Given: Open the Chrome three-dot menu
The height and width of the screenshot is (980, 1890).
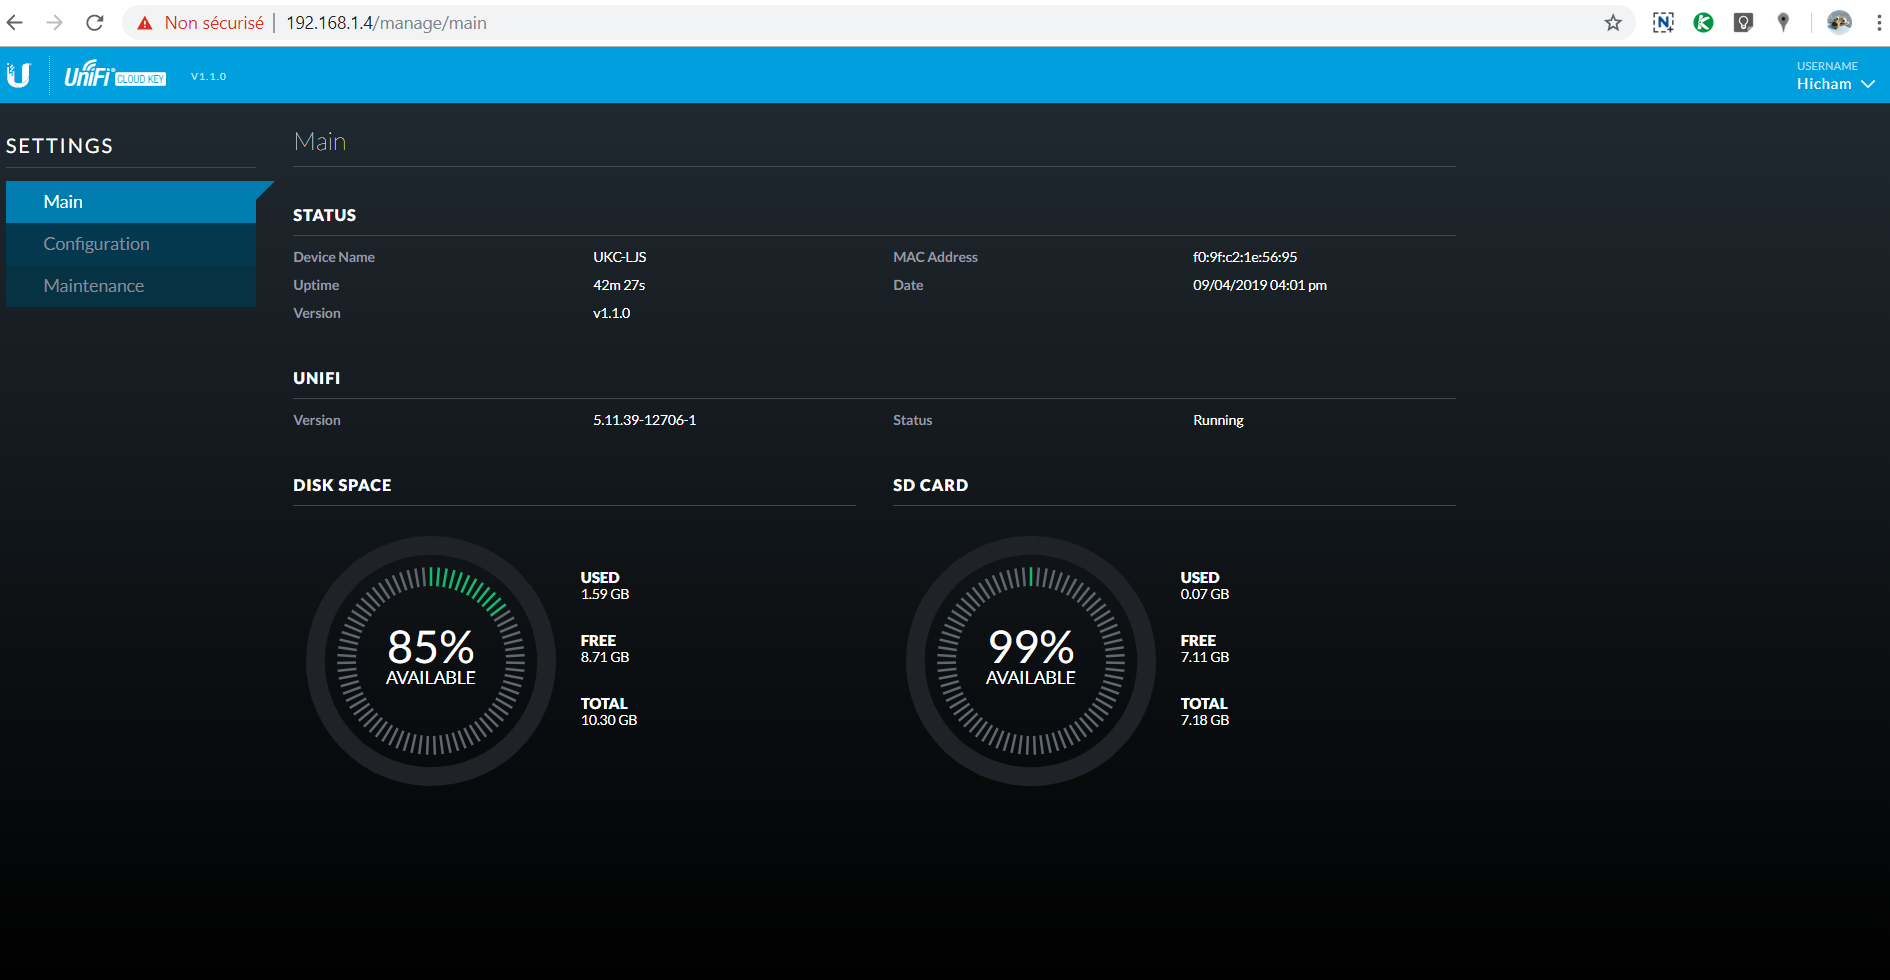Looking at the screenshot, I should (x=1879, y=23).
